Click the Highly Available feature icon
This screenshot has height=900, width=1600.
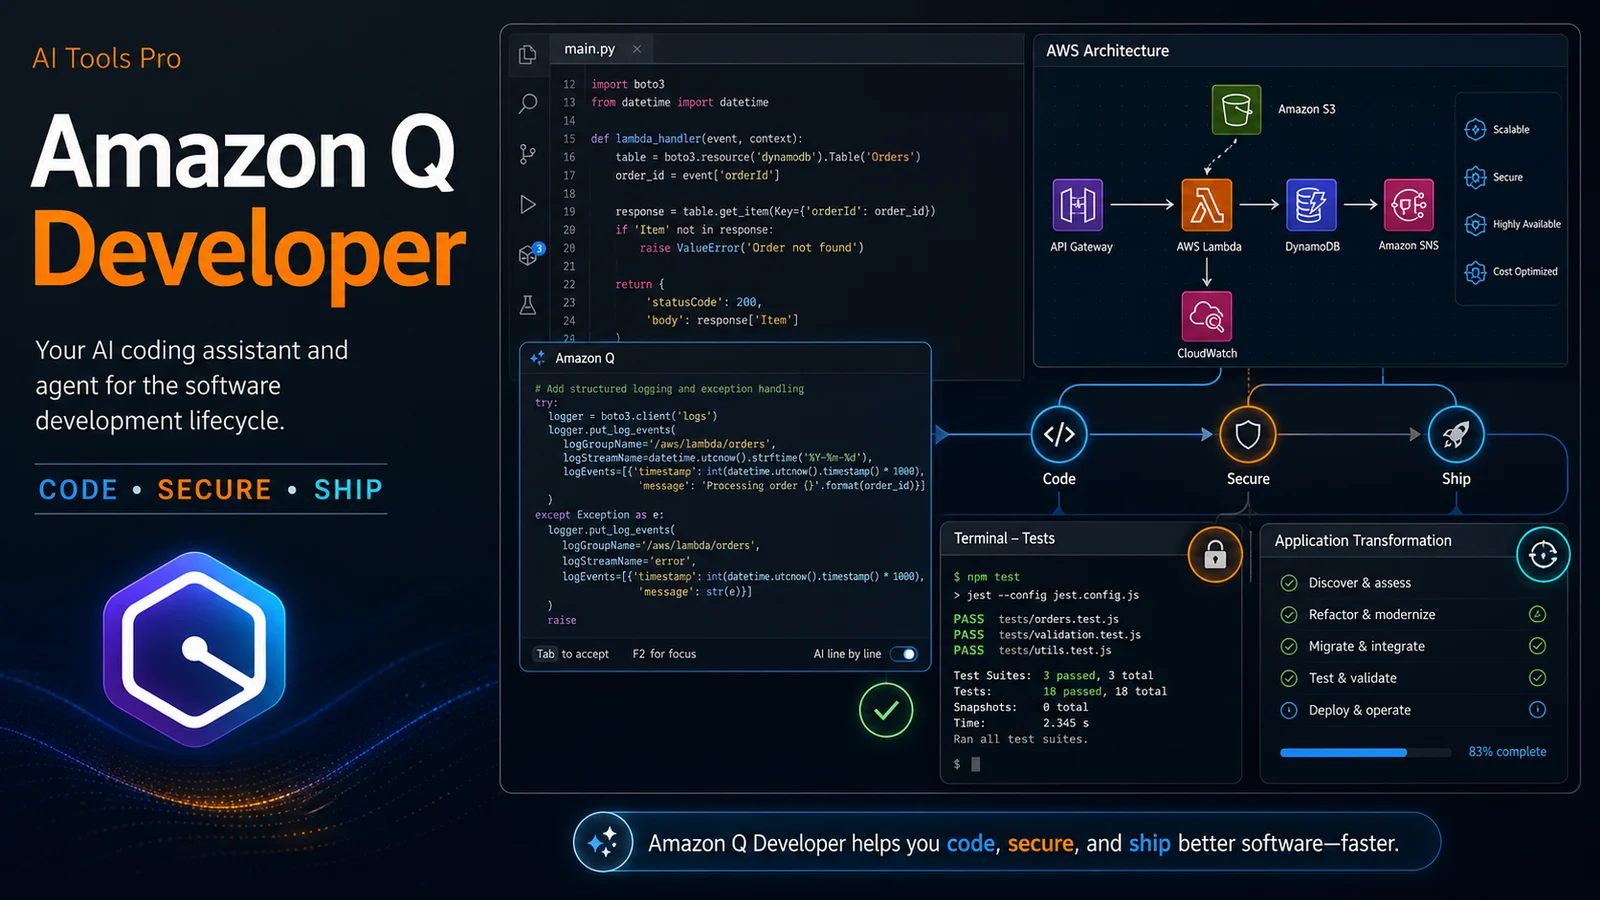(x=1475, y=224)
